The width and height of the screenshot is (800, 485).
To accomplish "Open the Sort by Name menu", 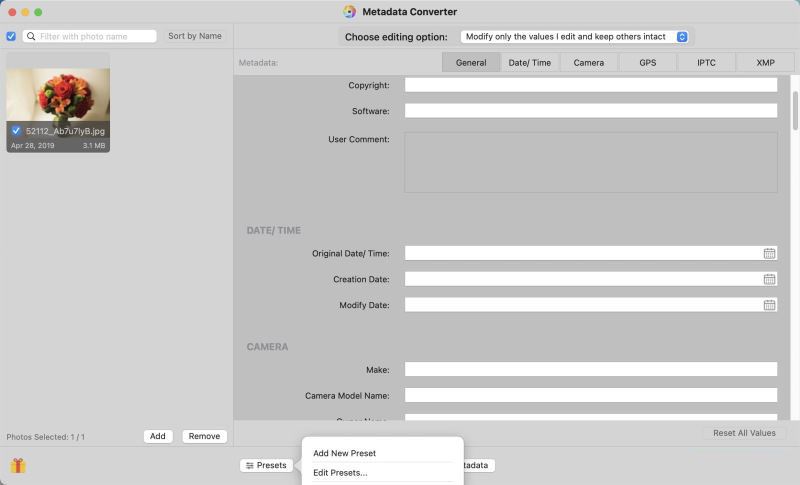I will point(195,36).
